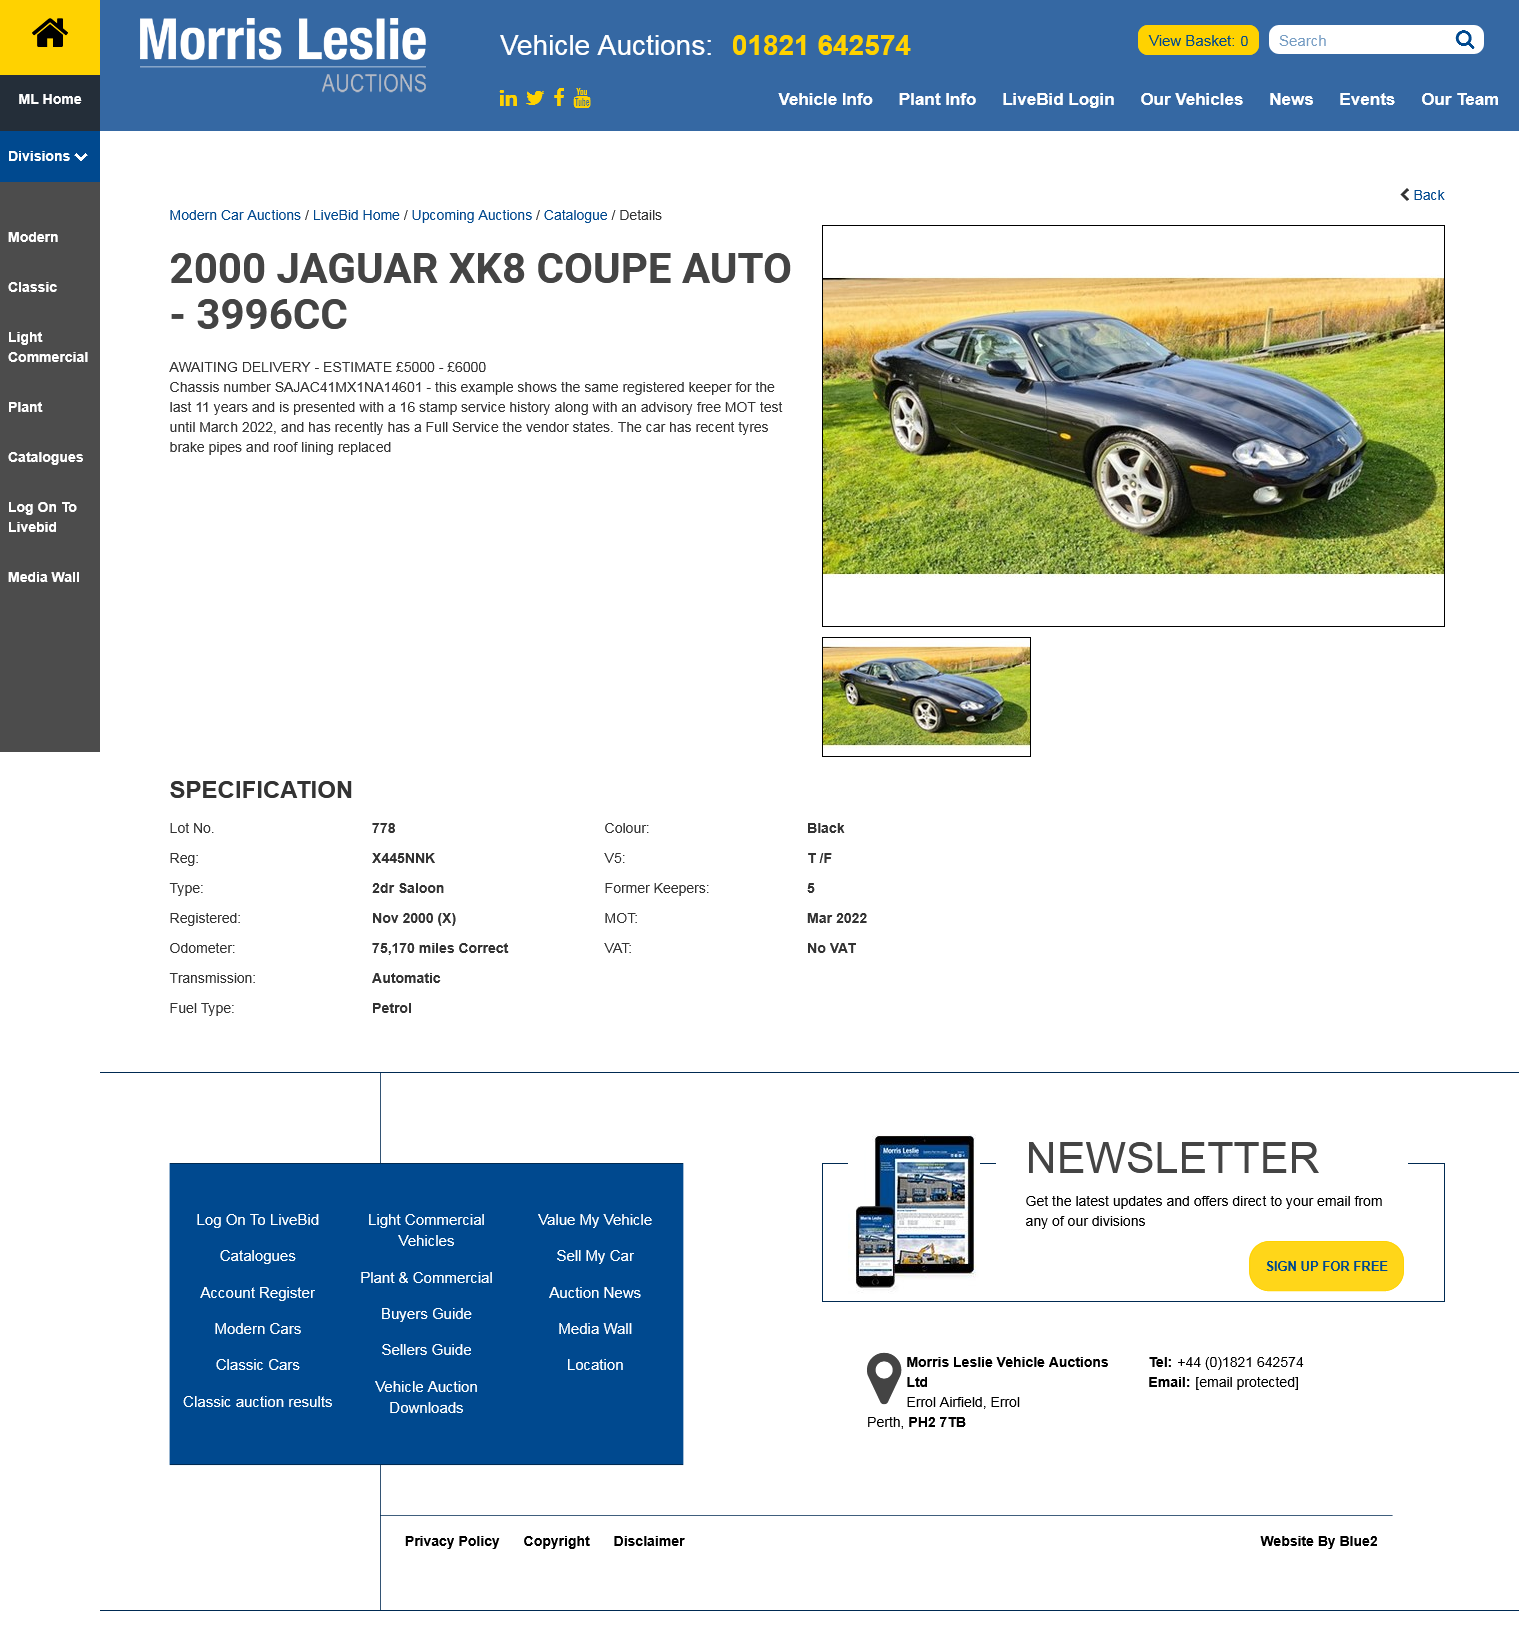The width and height of the screenshot is (1519, 1625).
Task: Open Our Vehicles nav item
Action: [1191, 99]
